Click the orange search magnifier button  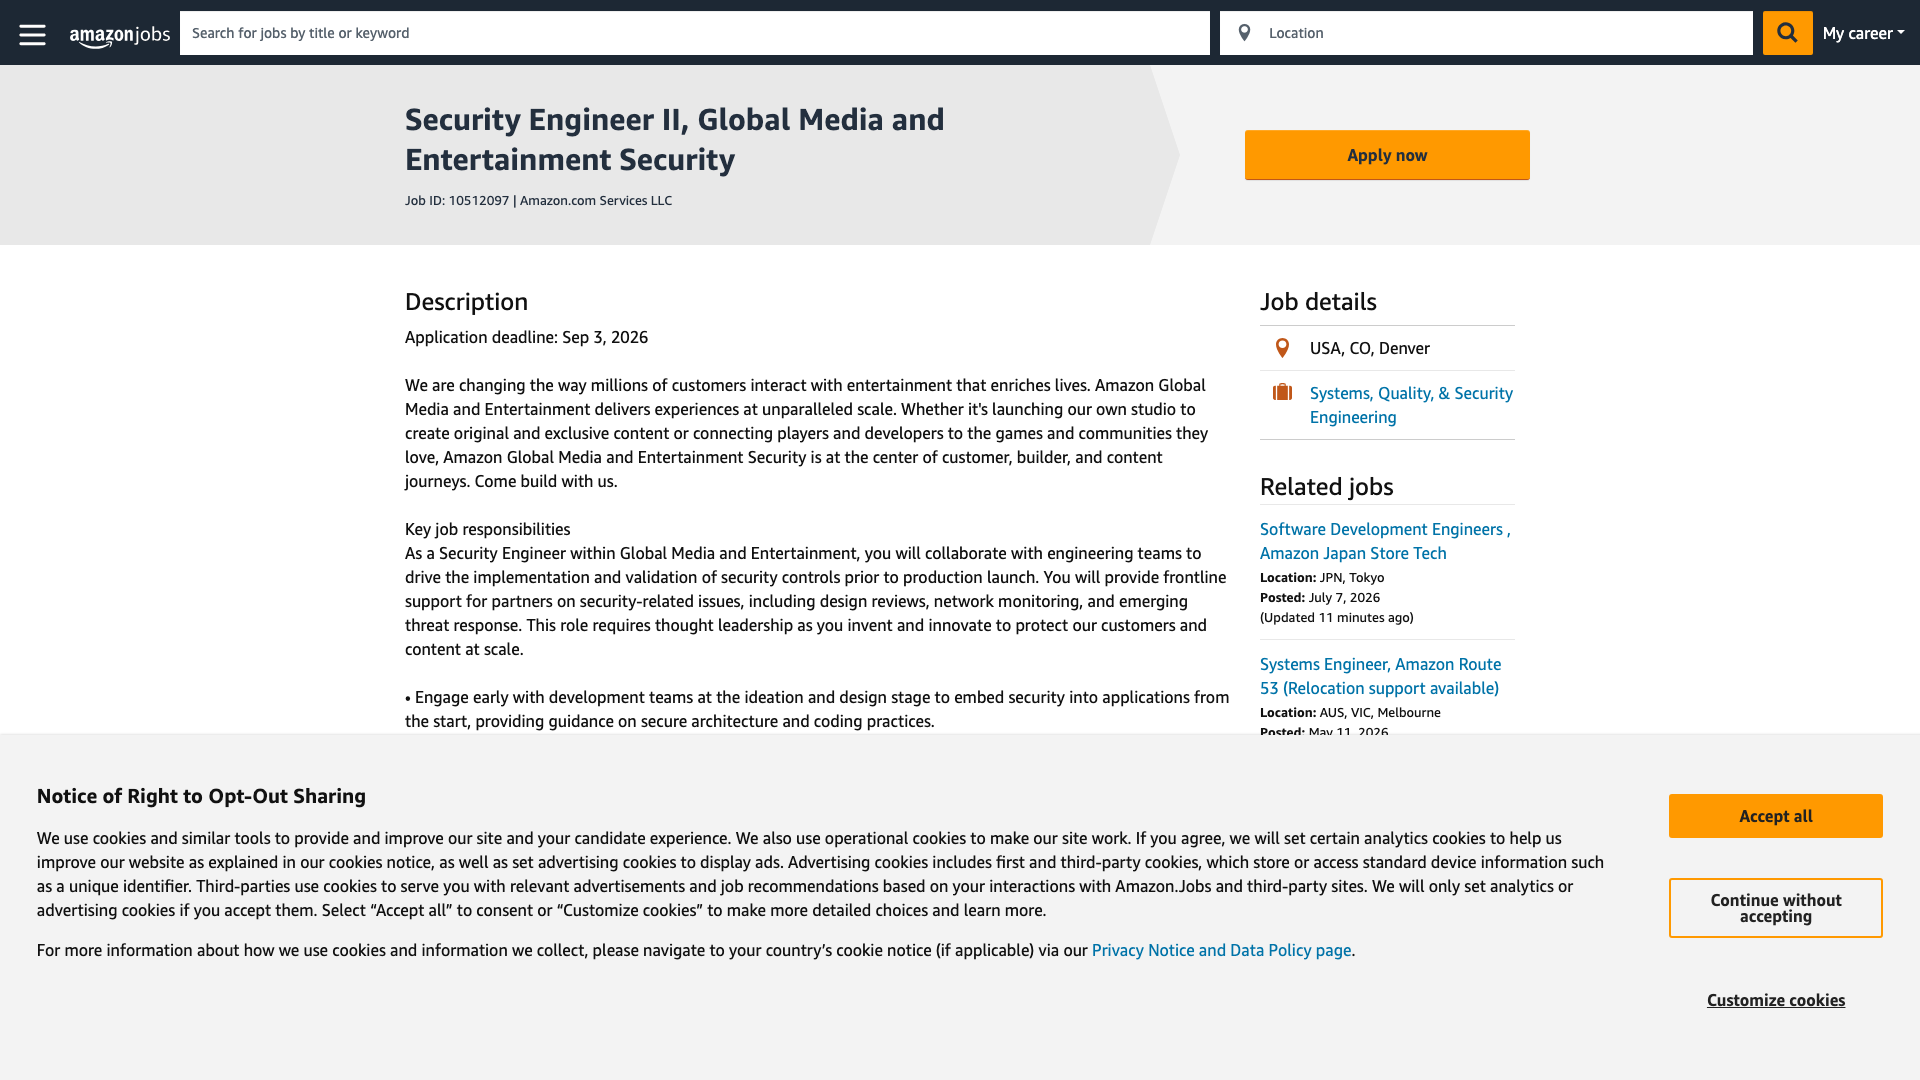click(1787, 33)
